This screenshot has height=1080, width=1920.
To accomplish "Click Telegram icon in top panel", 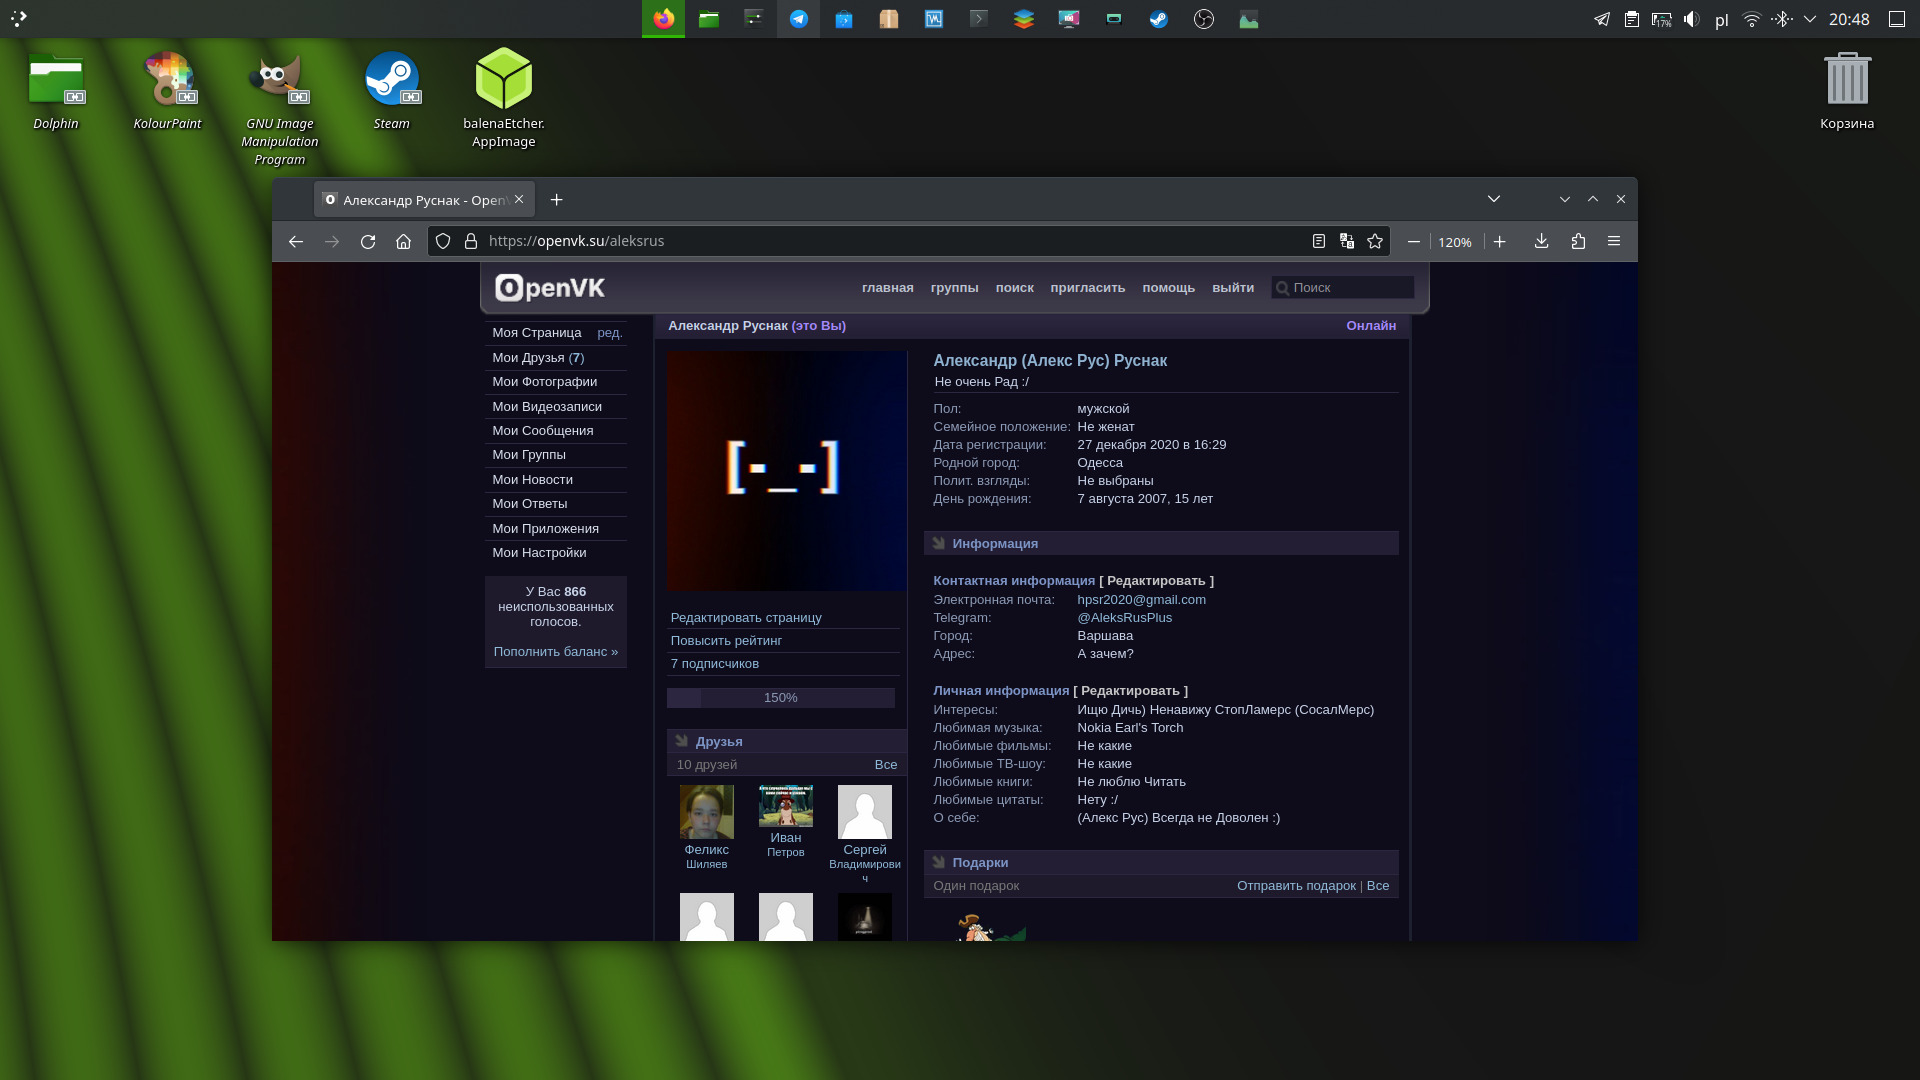I will coord(799,19).
